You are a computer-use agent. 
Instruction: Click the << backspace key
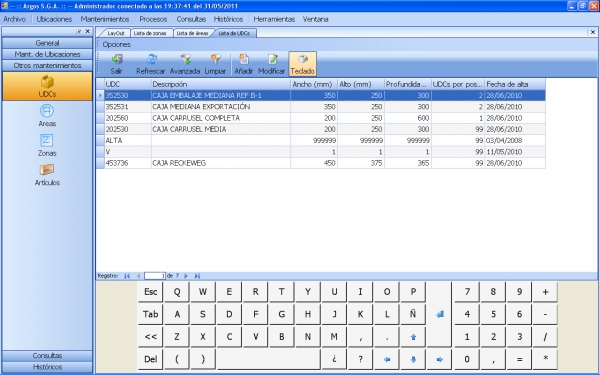(x=150, y=337)
